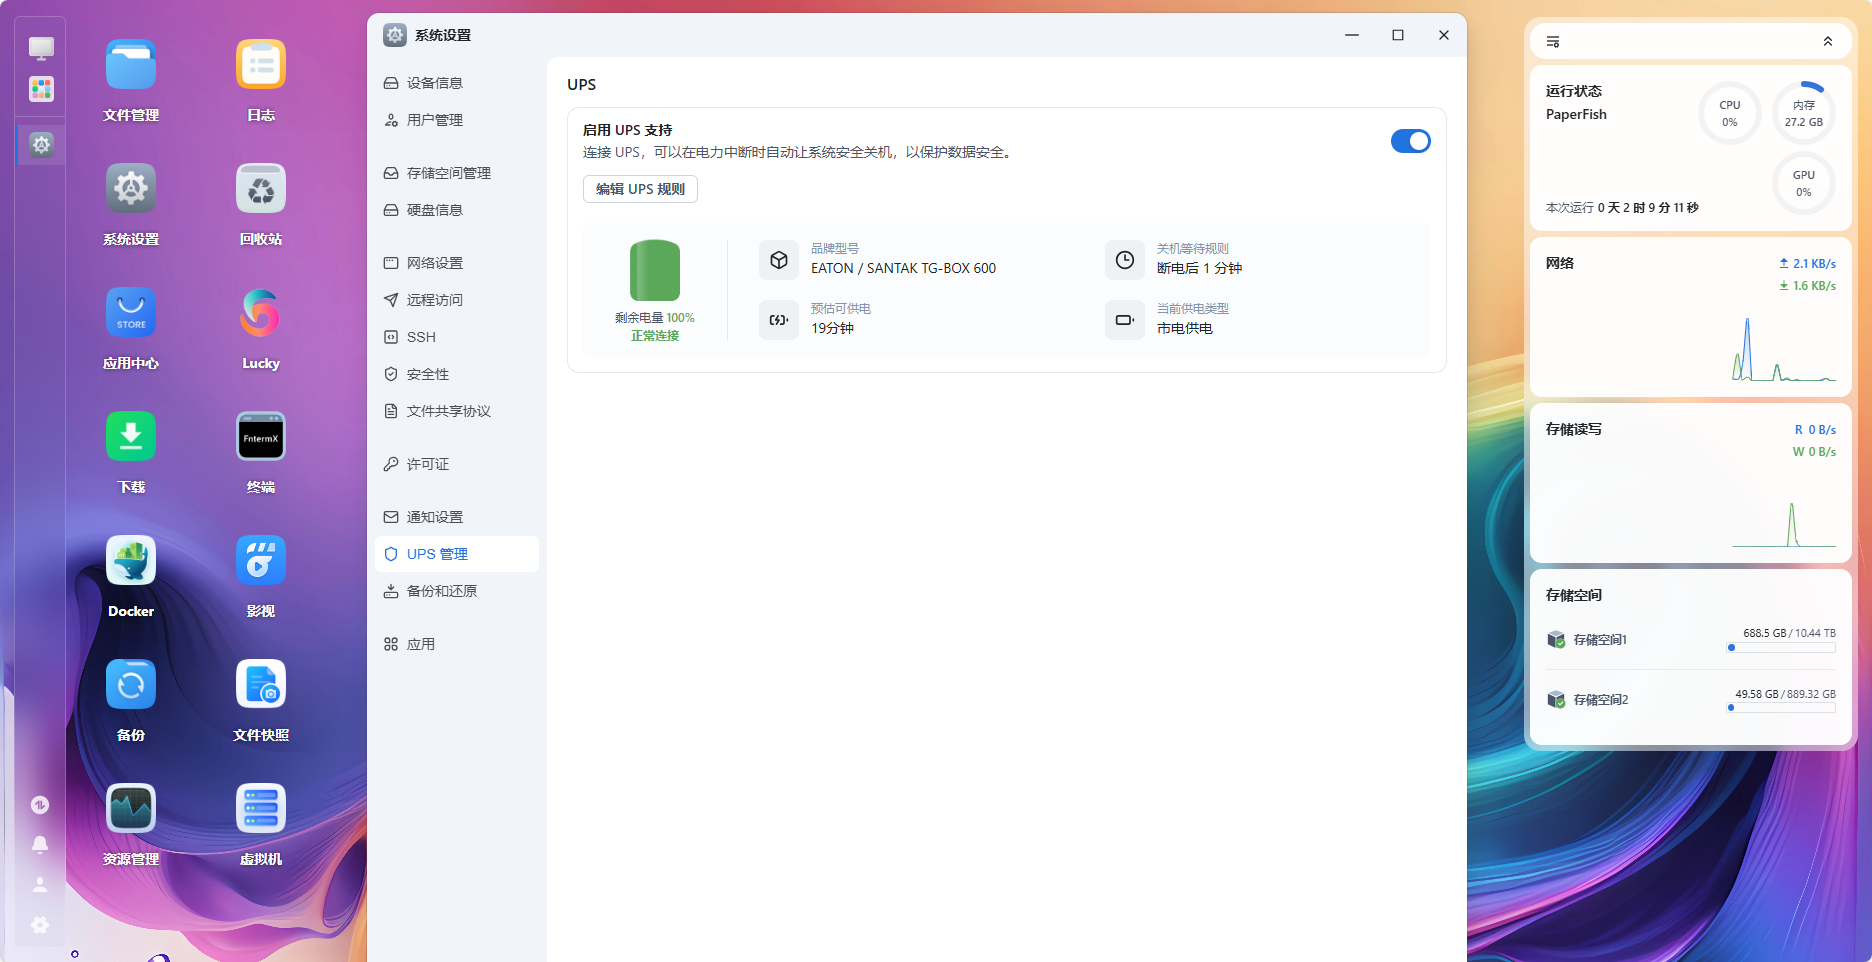The image size is (1872, 962).
Task: Launch the Lucky application
Action: point(260,313)
